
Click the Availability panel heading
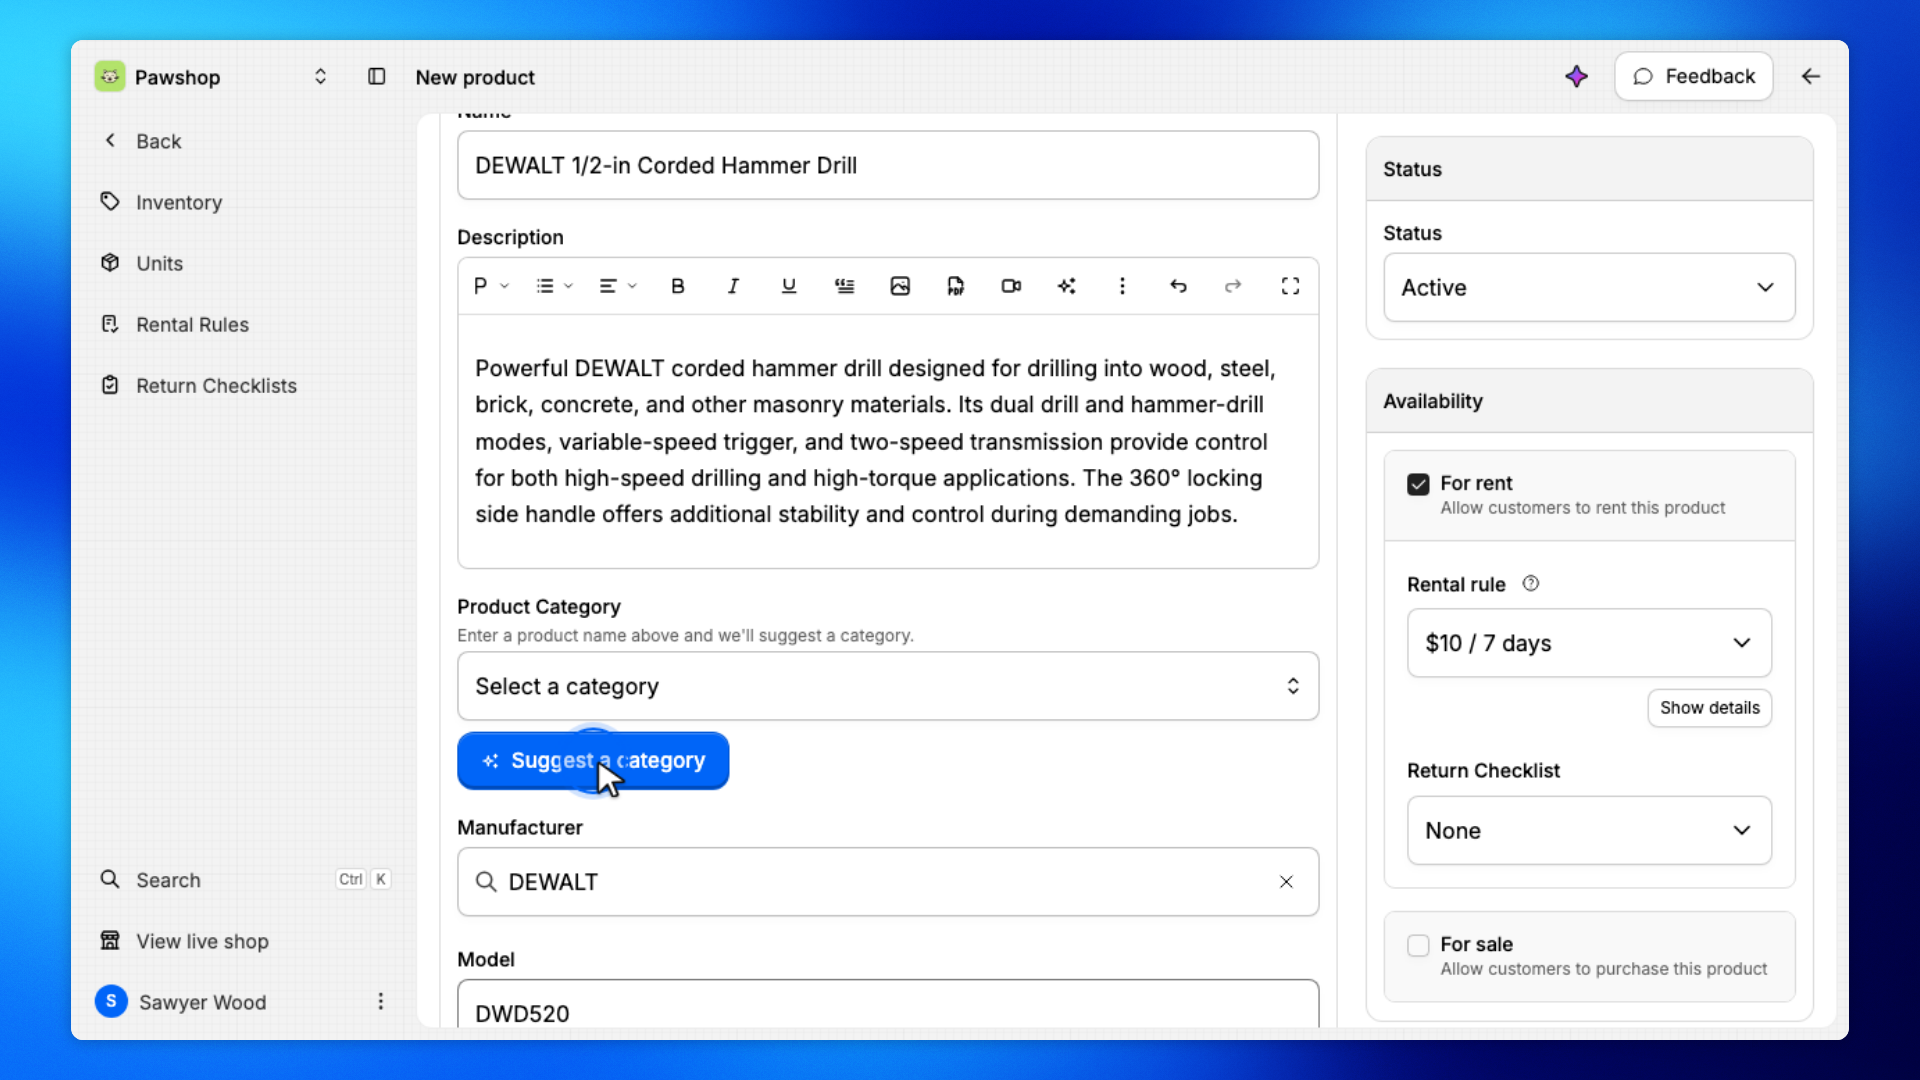(x=1433, y=401)
